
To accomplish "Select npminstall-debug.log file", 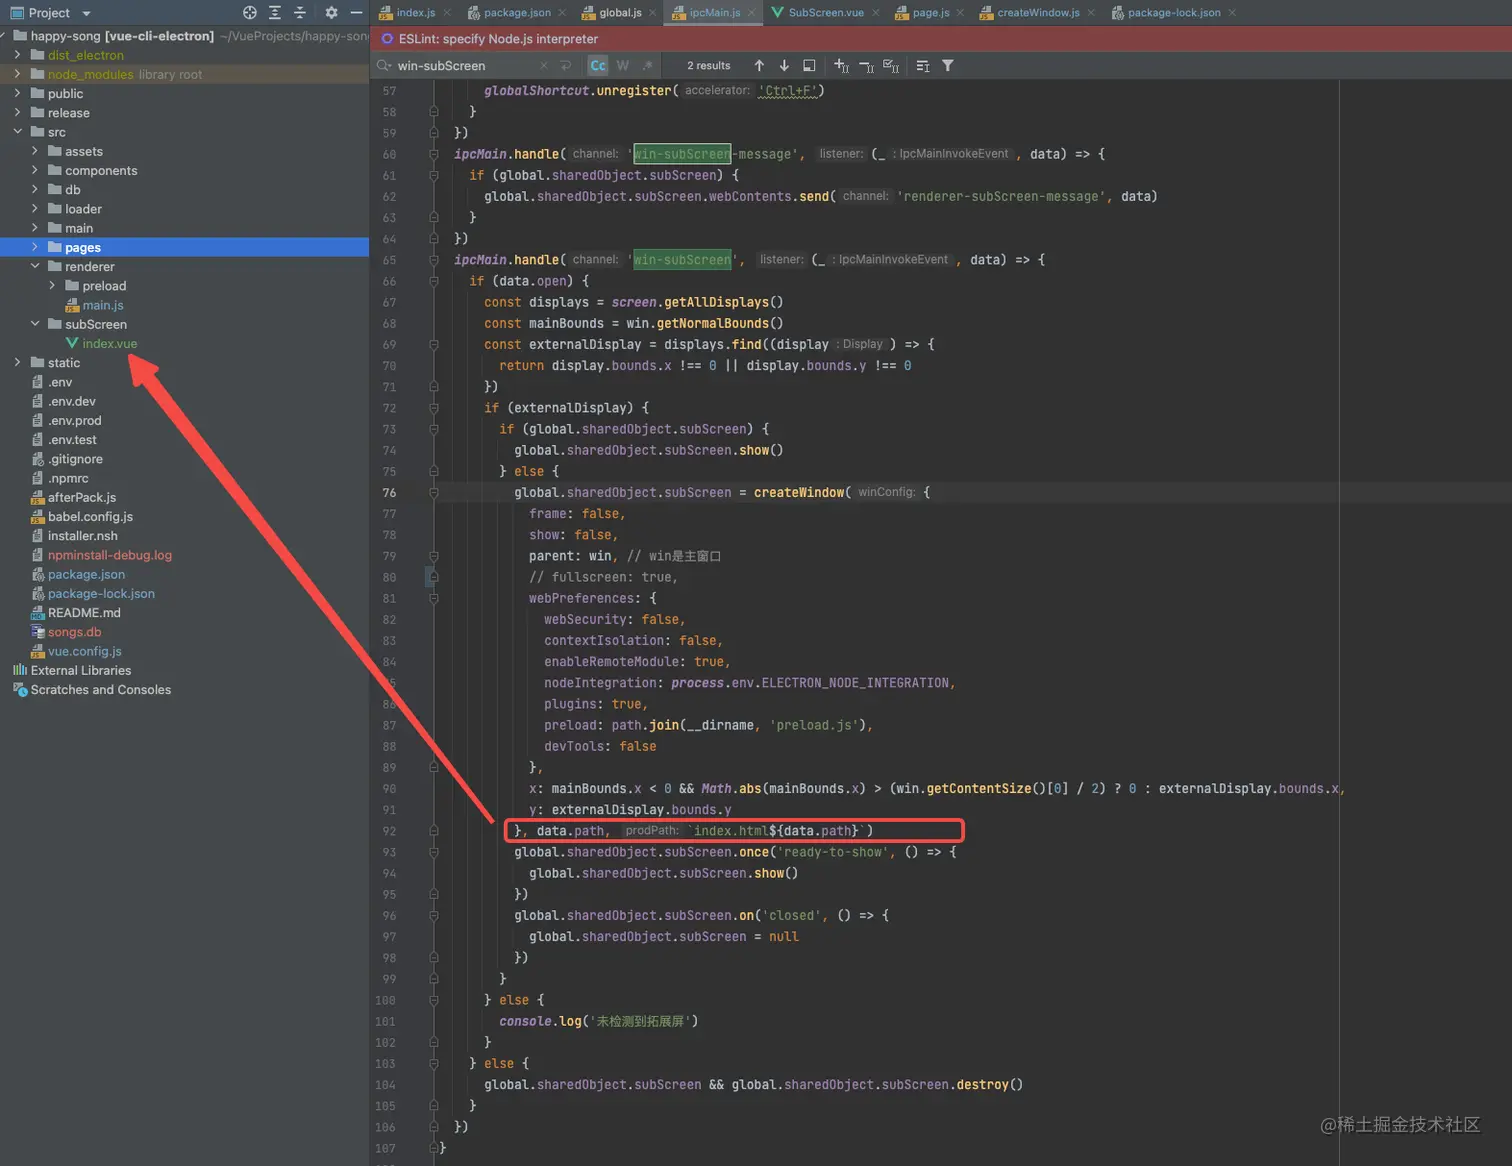I will [x=110, y=555].
